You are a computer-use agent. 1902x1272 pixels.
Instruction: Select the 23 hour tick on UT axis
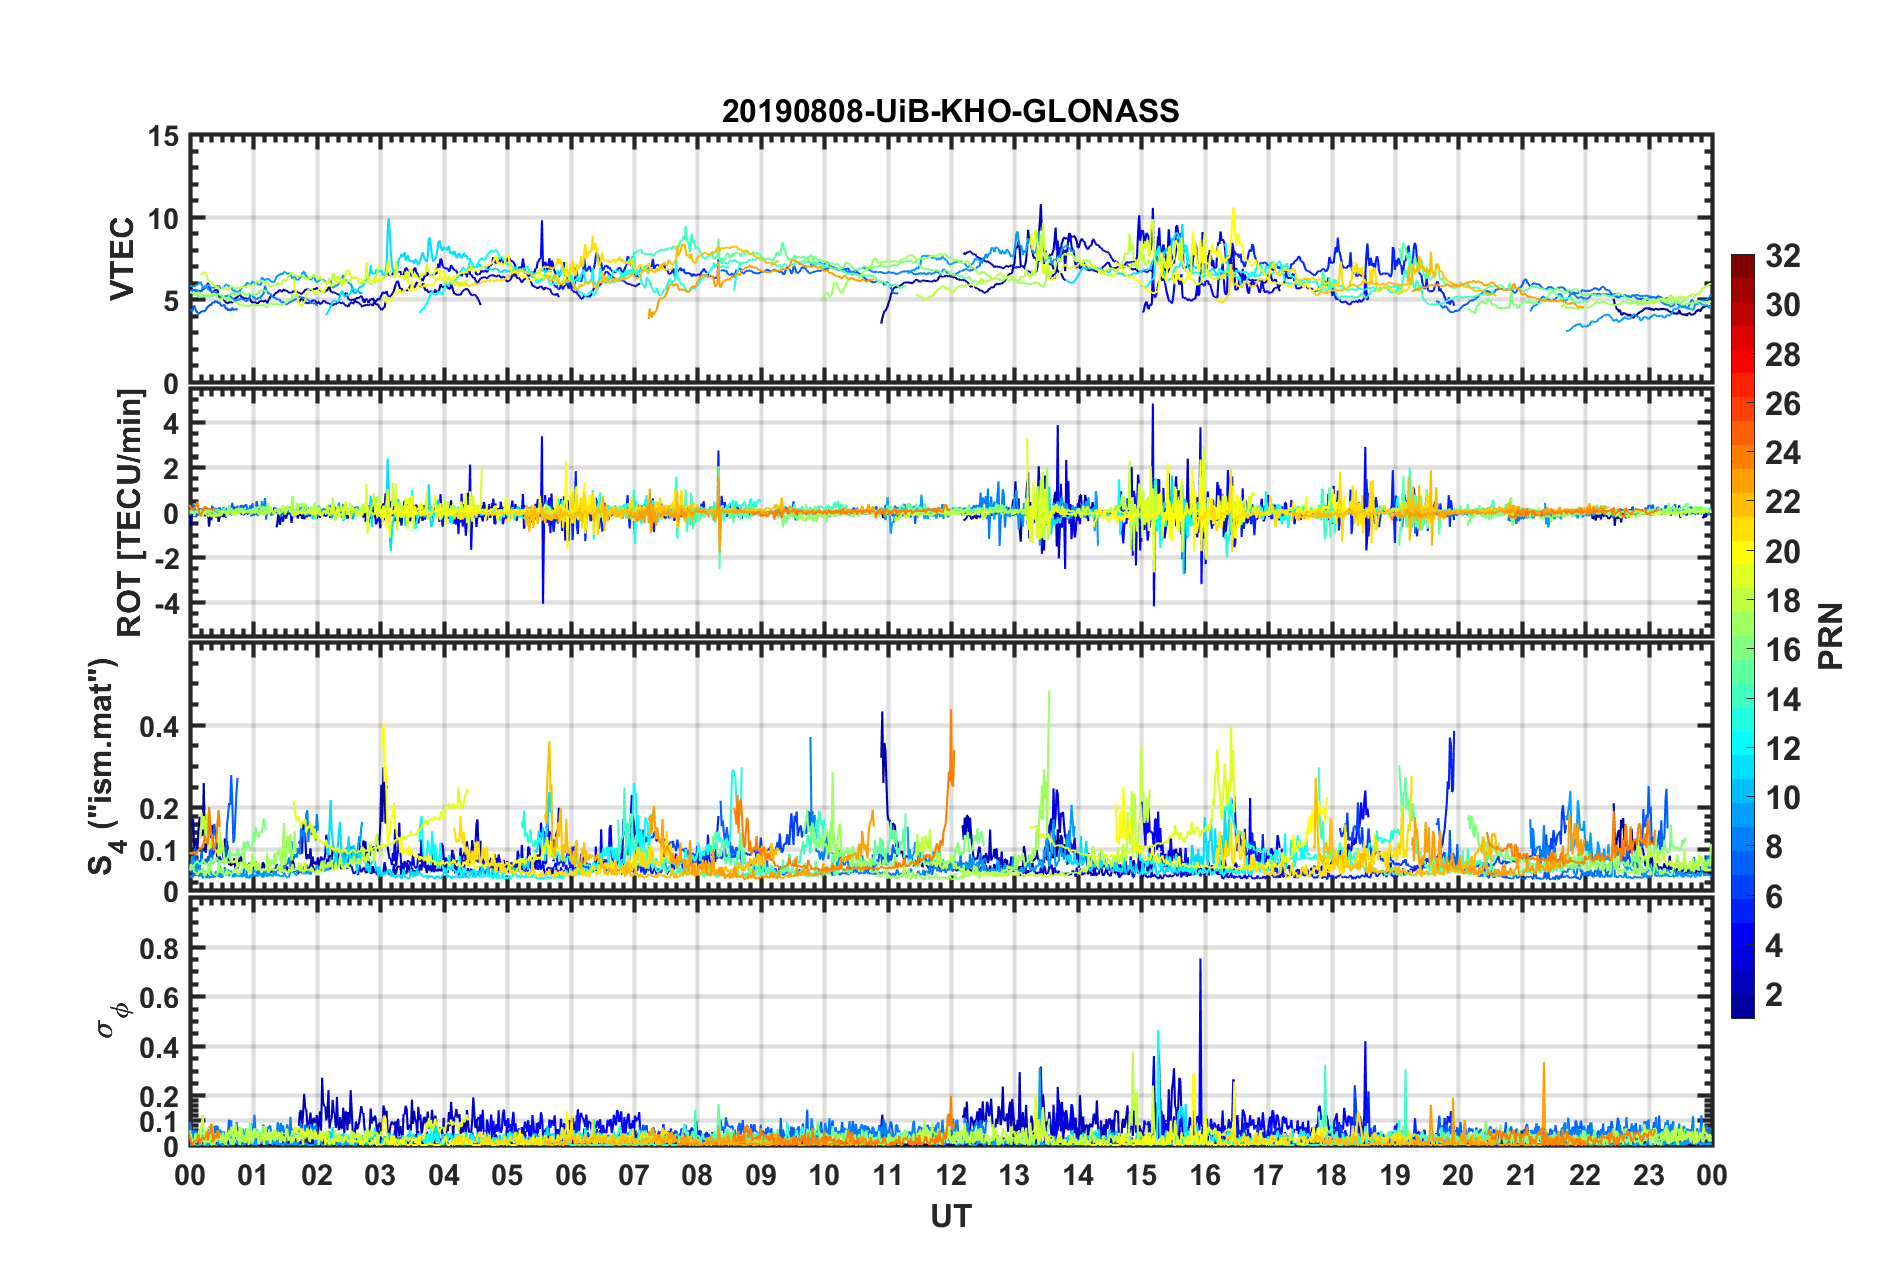[1649, 1175]
